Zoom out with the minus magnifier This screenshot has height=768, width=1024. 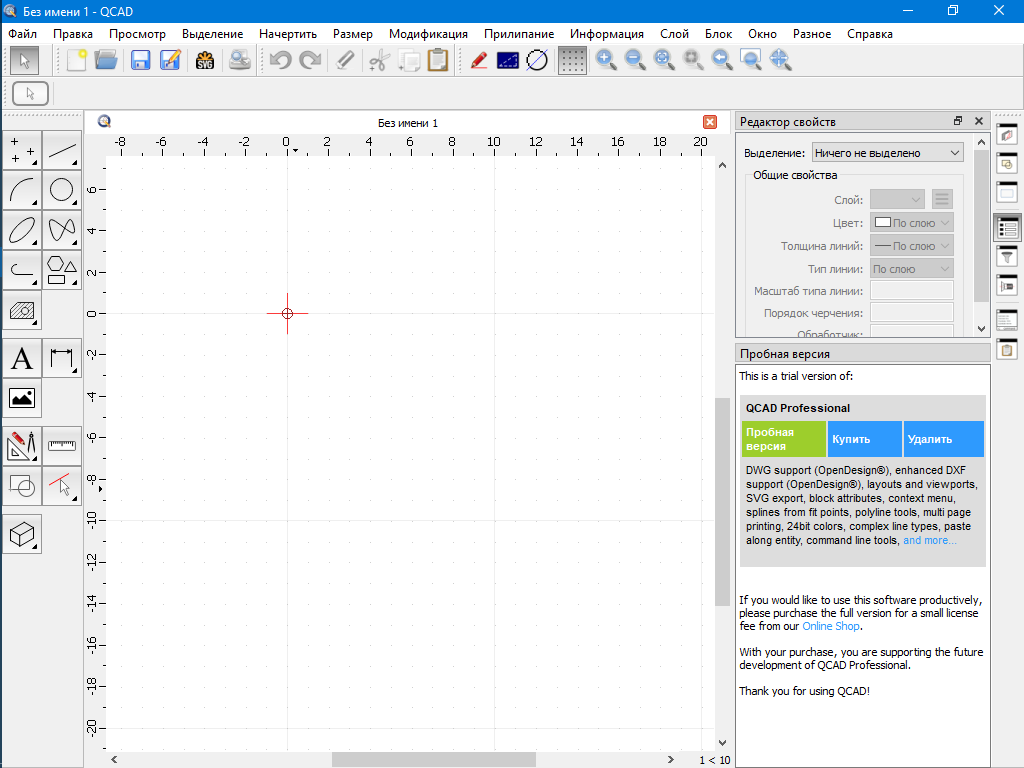point(635,60)
